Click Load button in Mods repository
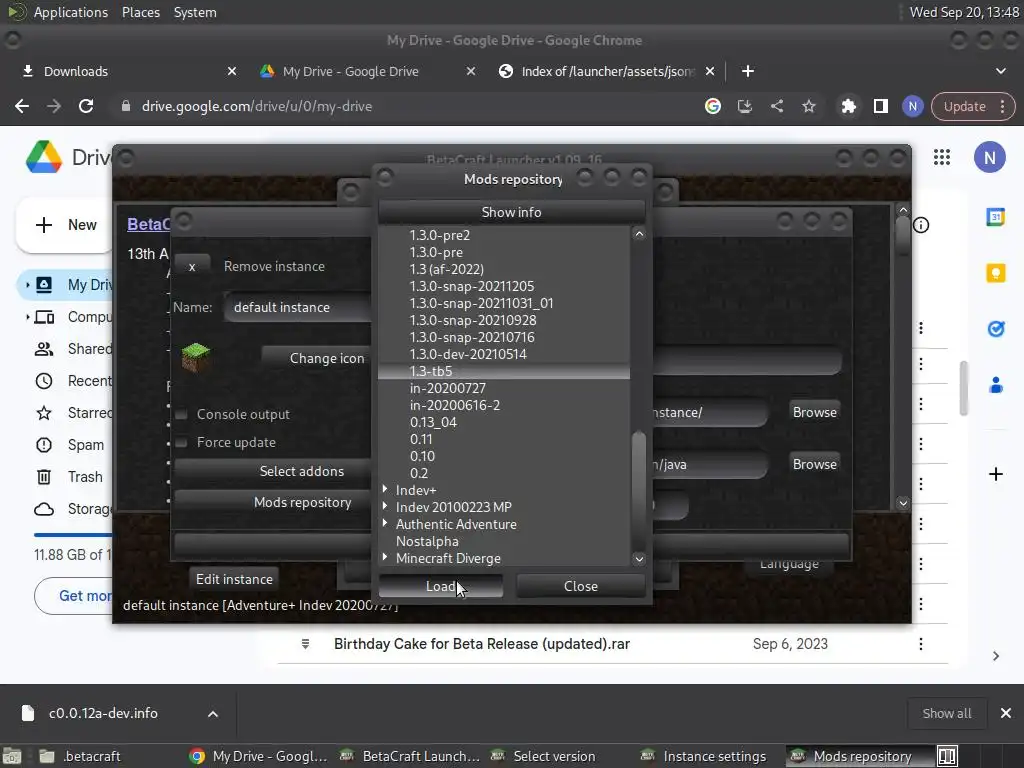This screenshot has width=1024, height=768. (441, 586)
